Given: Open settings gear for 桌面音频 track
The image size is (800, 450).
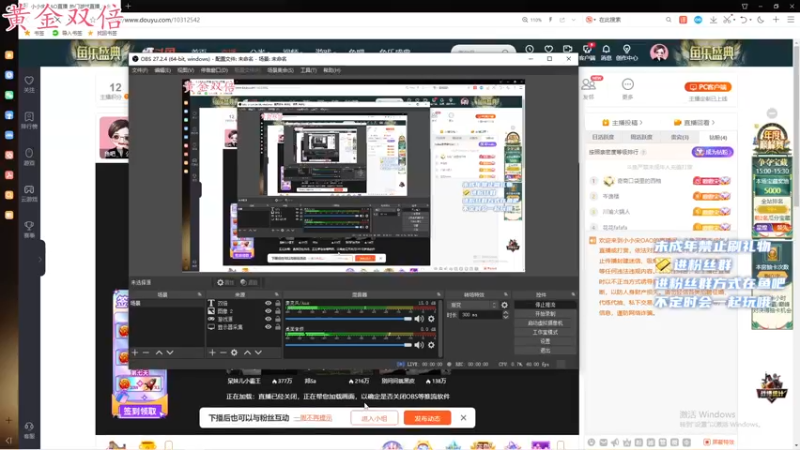Looking at the screenshot, I should pos(431,345).
